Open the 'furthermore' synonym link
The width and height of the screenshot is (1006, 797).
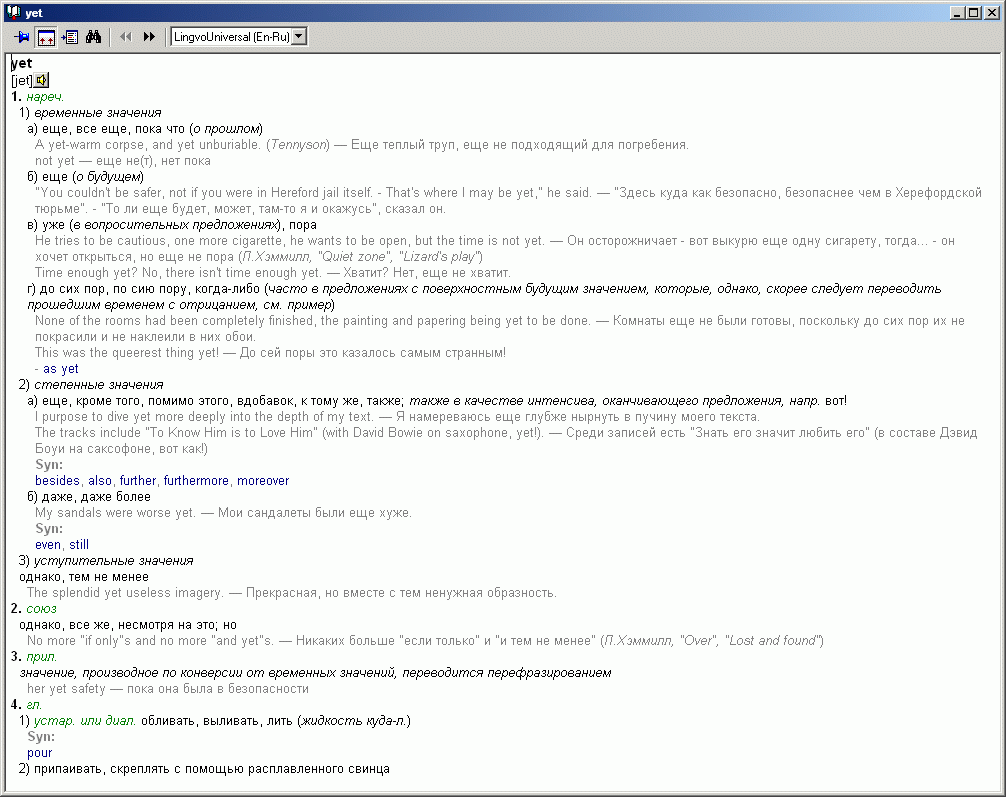[196, 481]
